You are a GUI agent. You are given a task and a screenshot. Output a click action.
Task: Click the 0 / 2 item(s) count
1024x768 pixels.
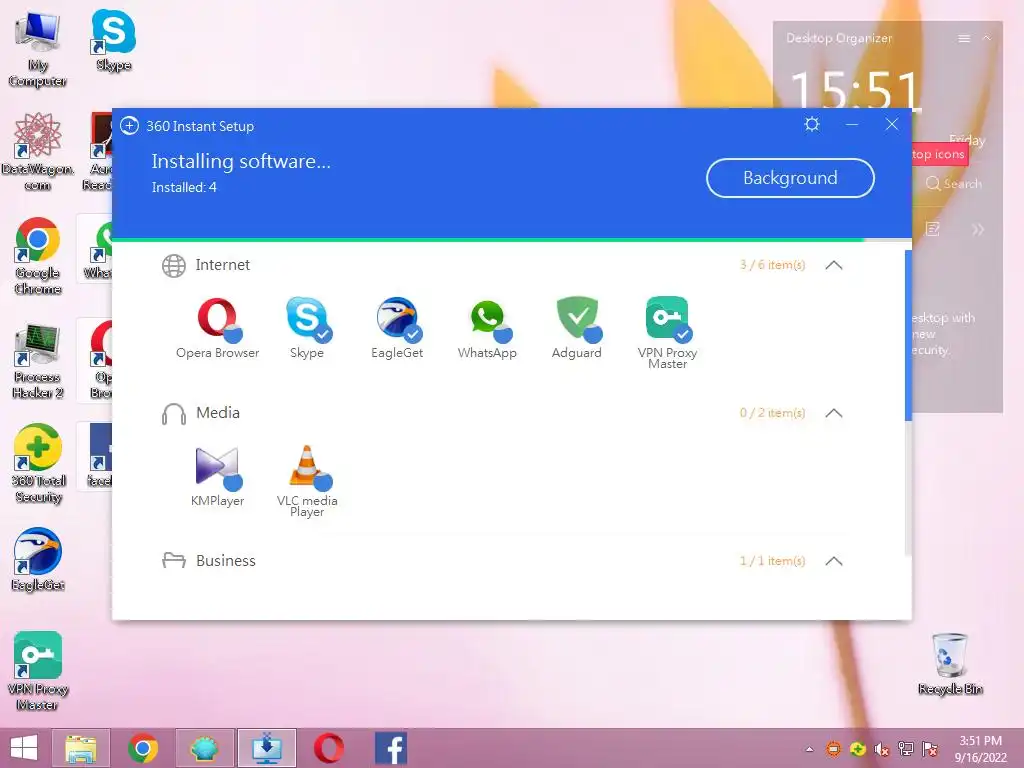point(773,413)
